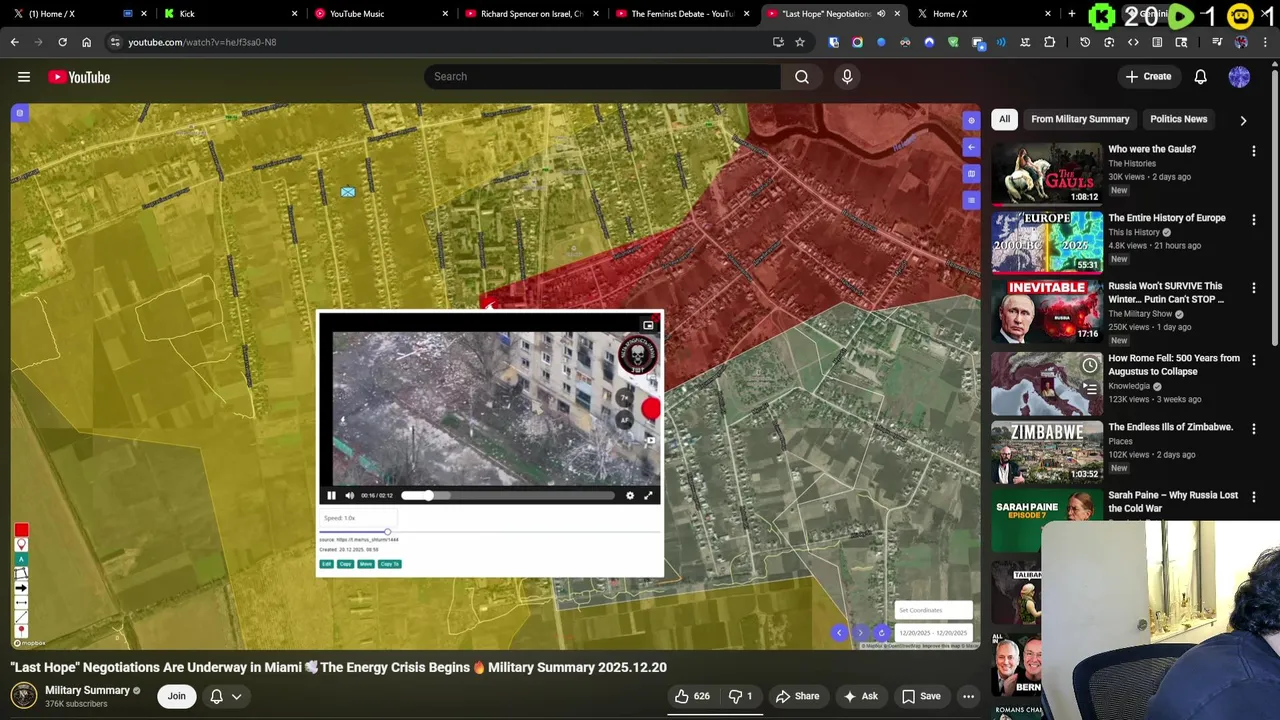Viewport: 1280px width, 720px height.
Task: Switch to the YouTube Music tab
Action: click(x=380, y=14)
